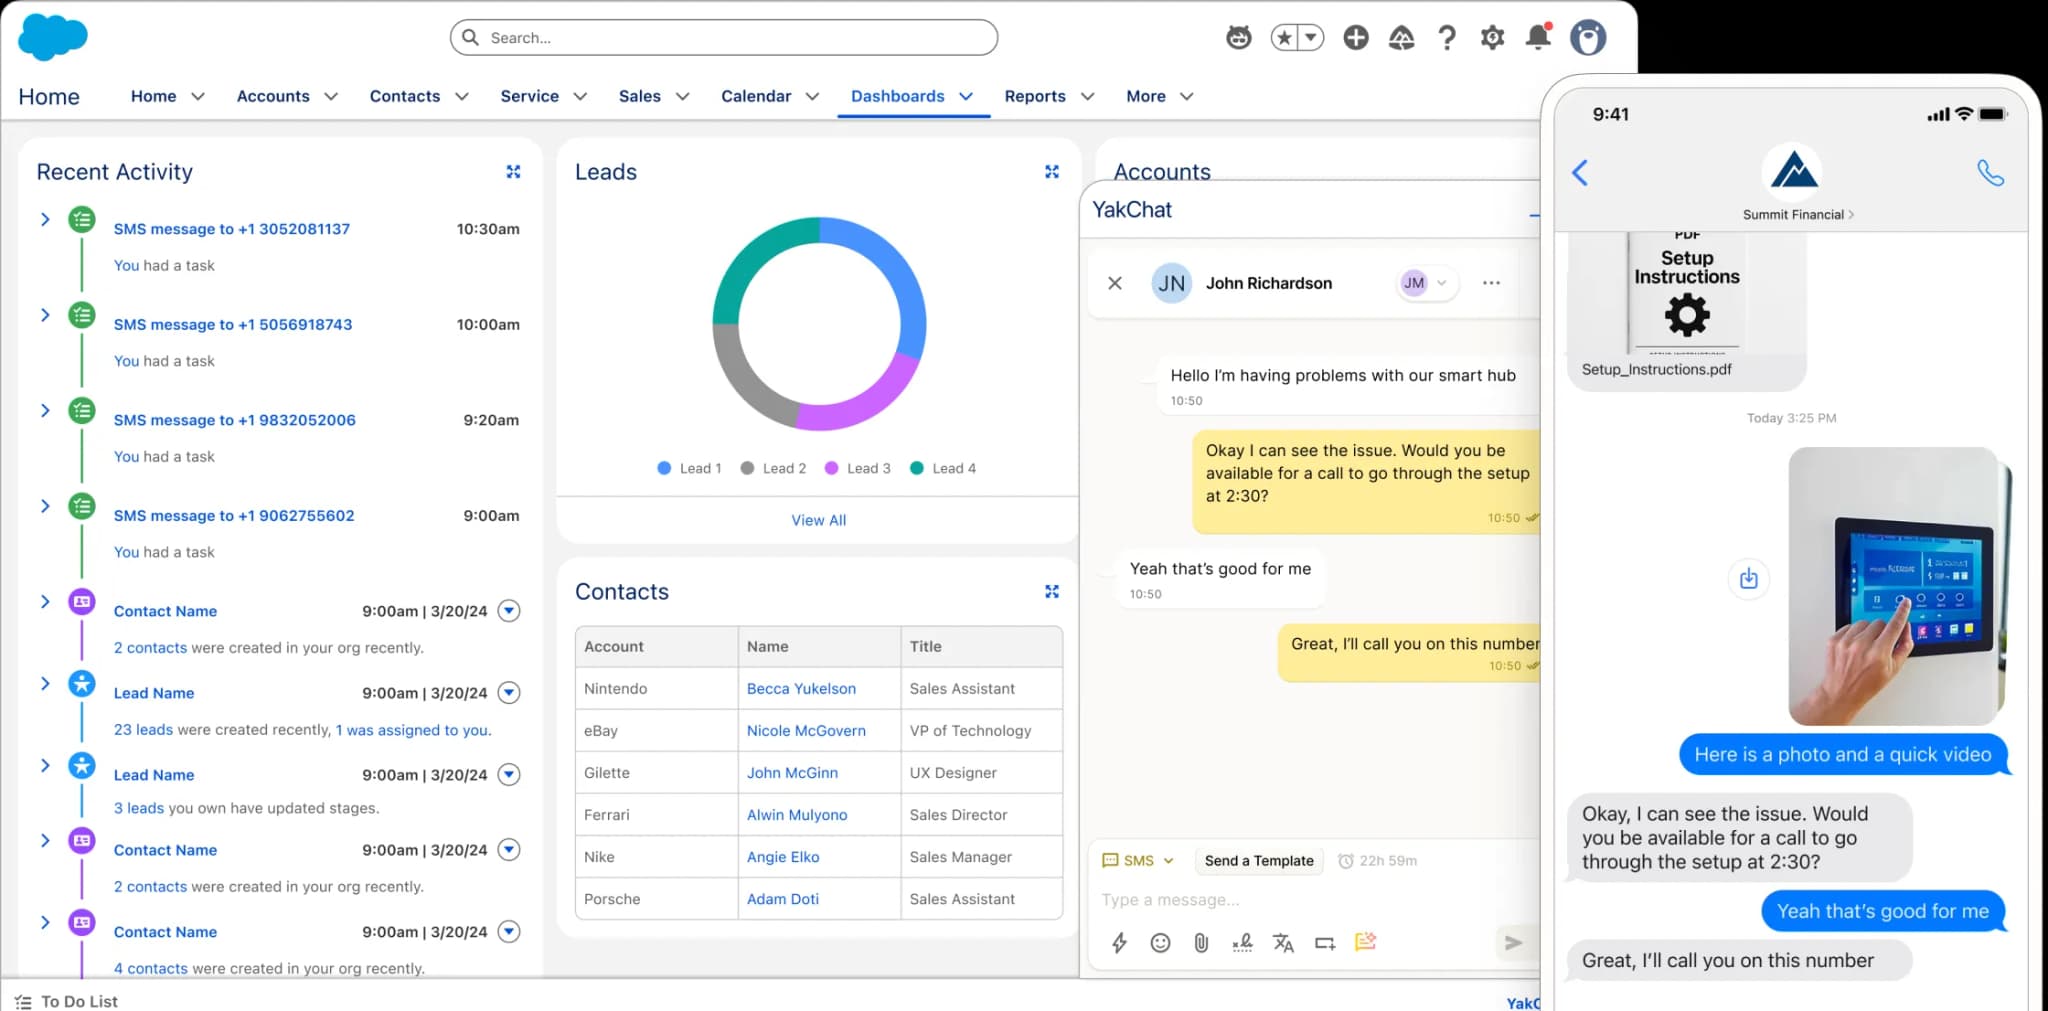Expand SMS message to +1 3052081137
This screenshot has width=2048, height=1011.
[45, 219]
